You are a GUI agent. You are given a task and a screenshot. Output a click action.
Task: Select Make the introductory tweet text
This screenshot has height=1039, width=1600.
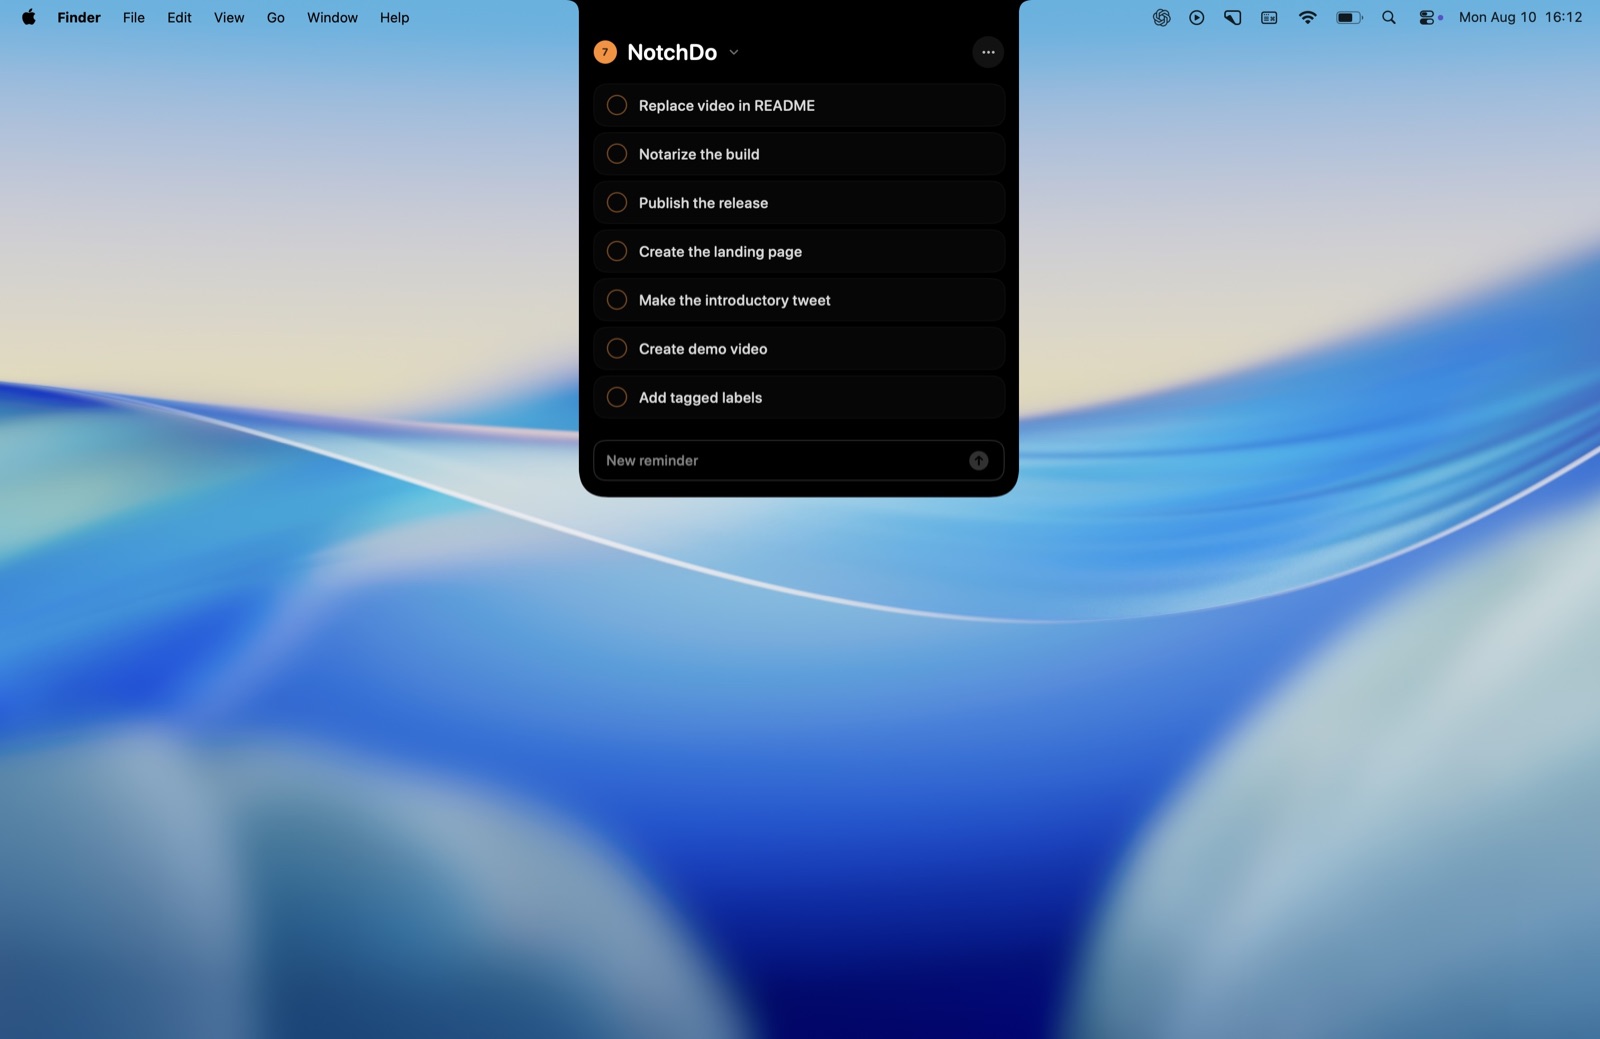(x=734, y=300)
